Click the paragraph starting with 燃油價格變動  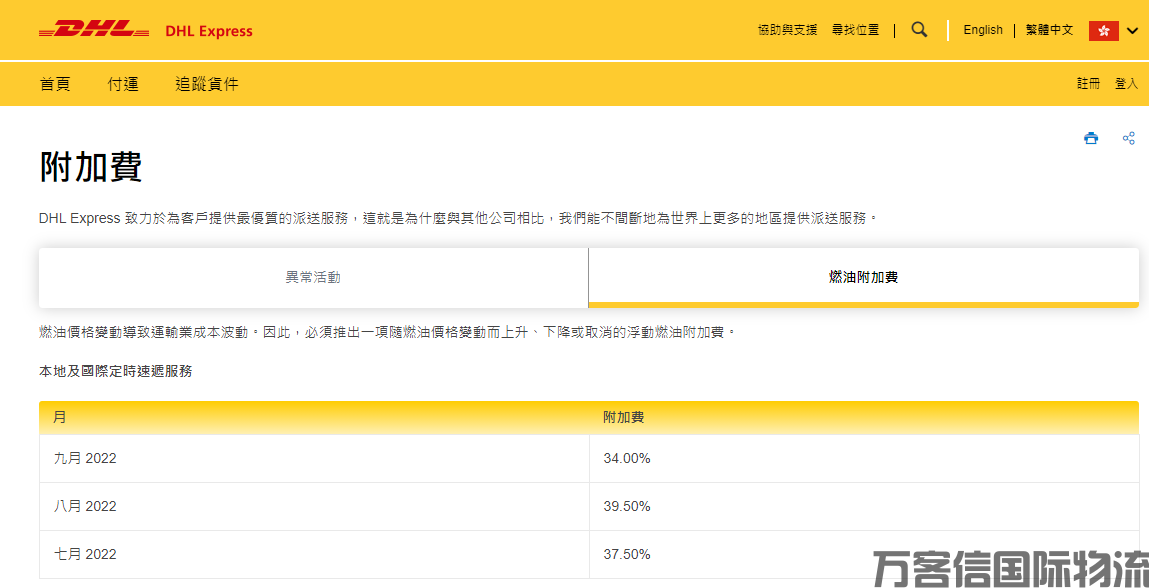coord(387,332)
